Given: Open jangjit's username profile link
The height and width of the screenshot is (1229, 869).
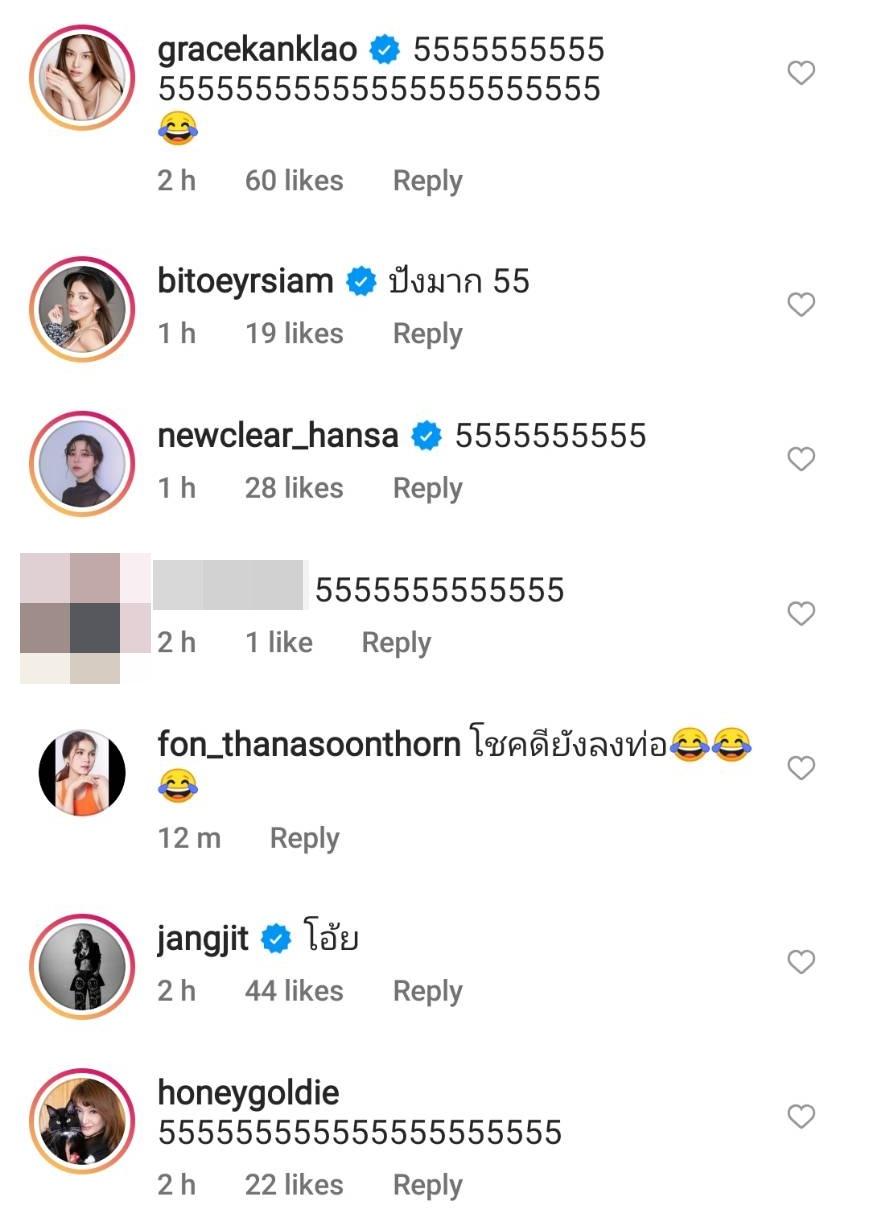Looking at the screenshot, I should pos(203,940).
